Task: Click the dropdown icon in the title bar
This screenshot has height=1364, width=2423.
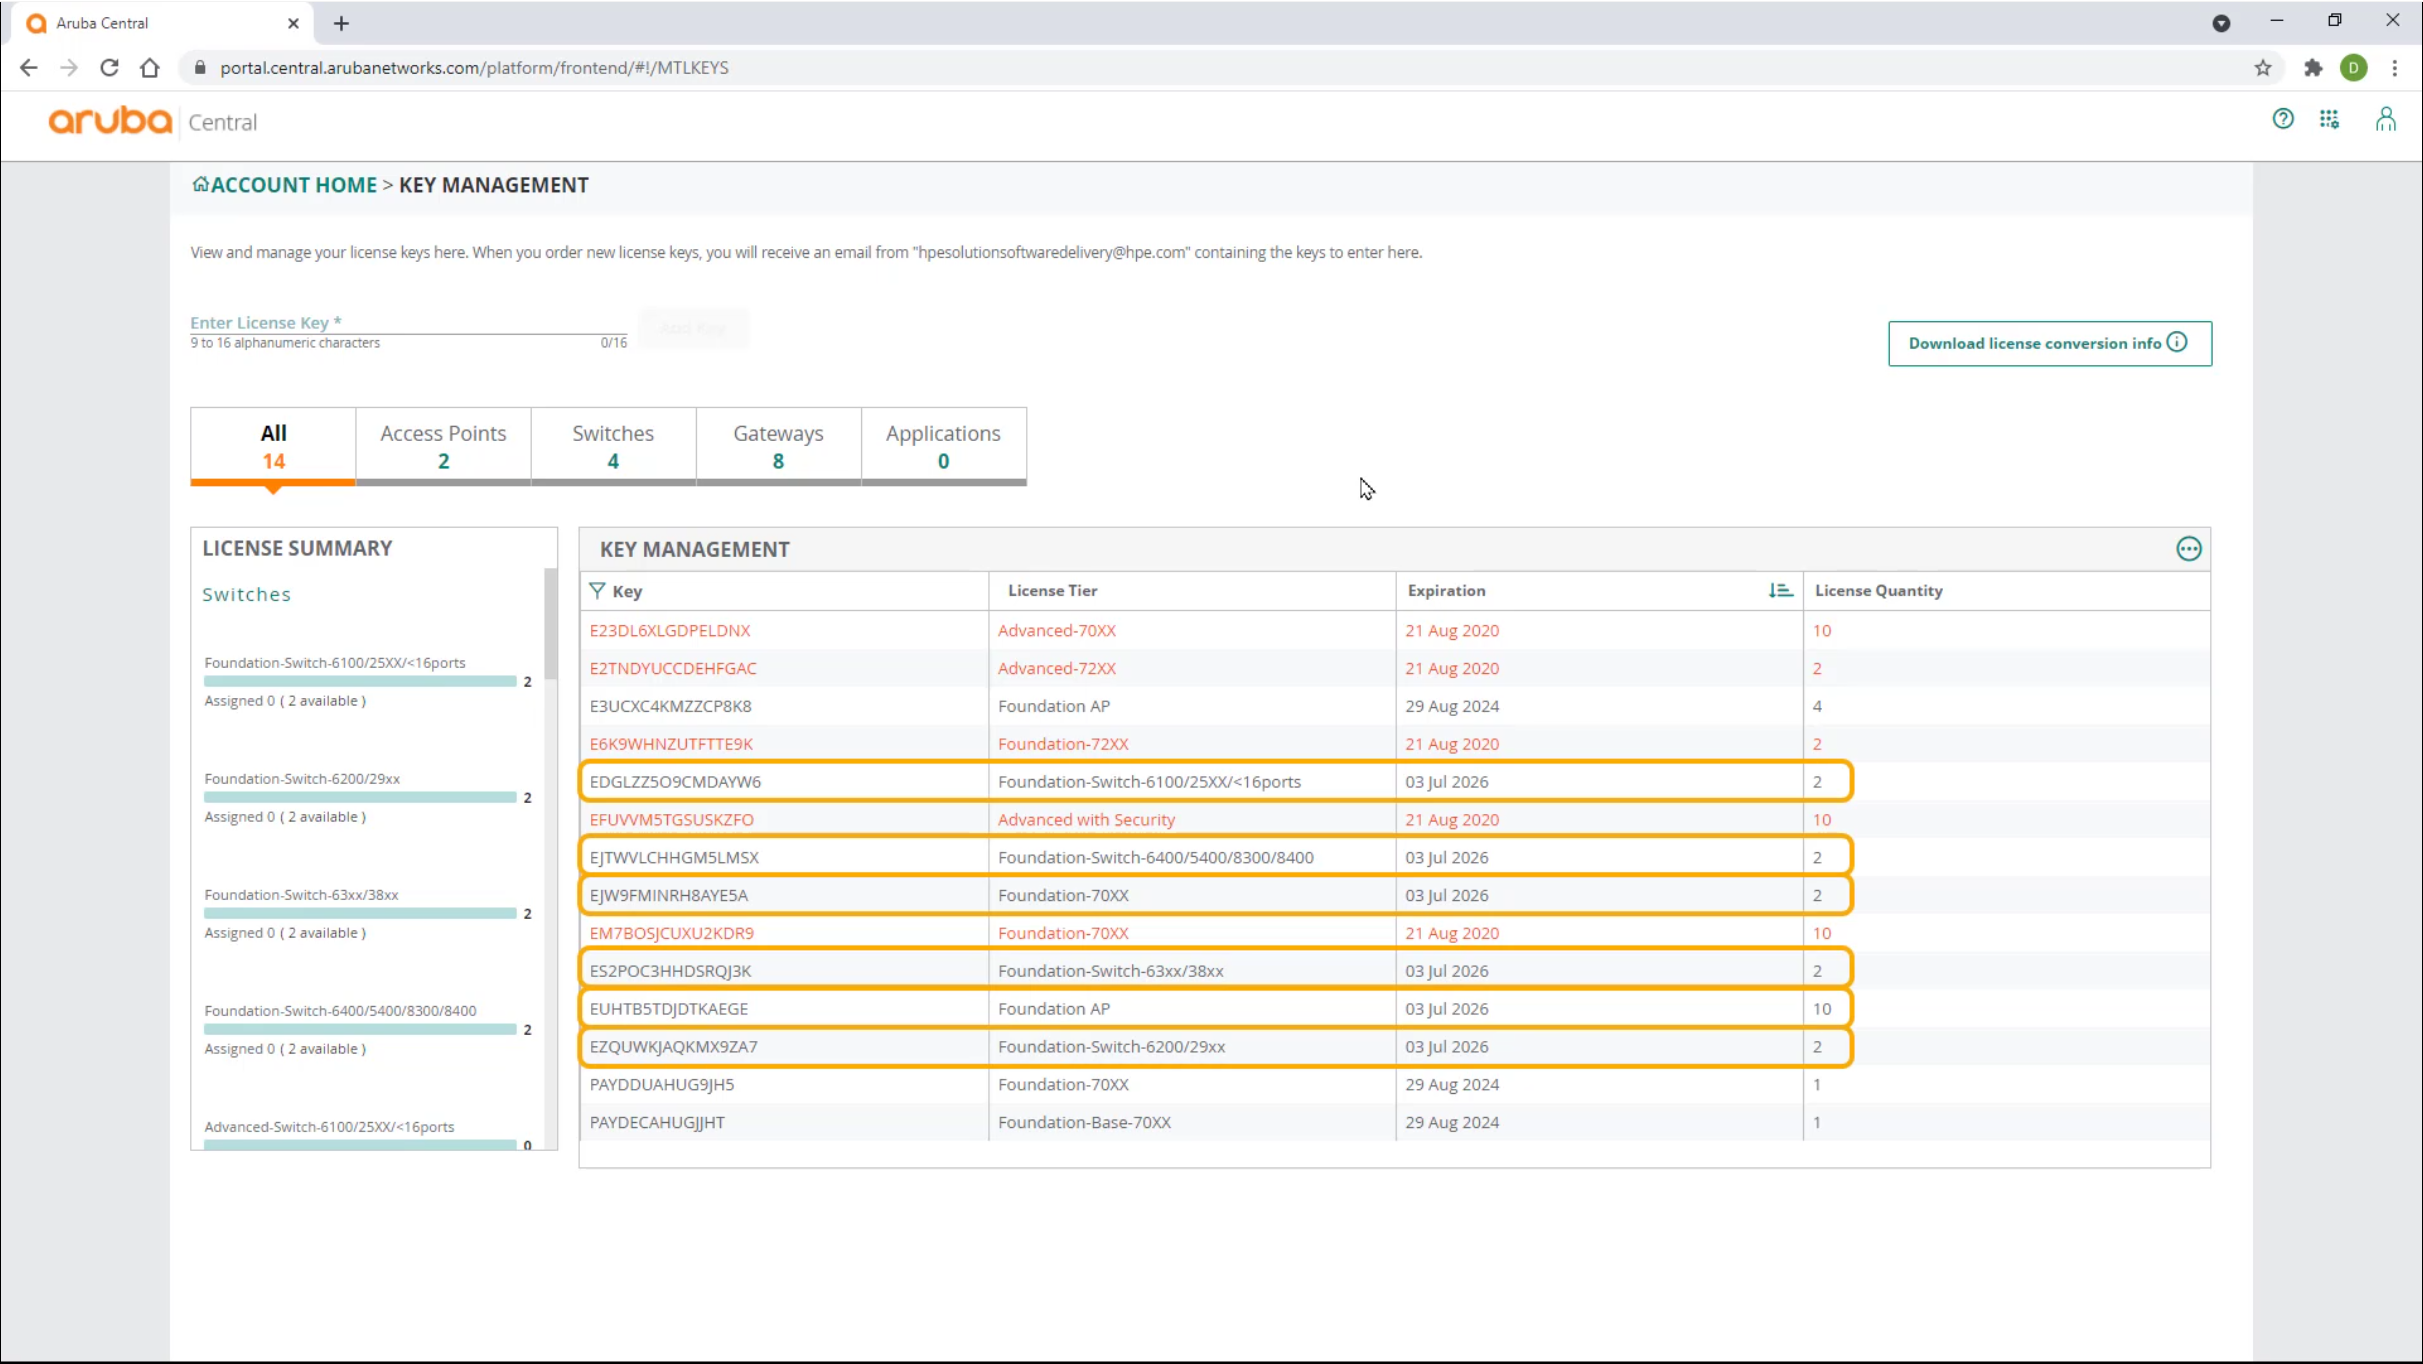Action: tap(2221, 23)
